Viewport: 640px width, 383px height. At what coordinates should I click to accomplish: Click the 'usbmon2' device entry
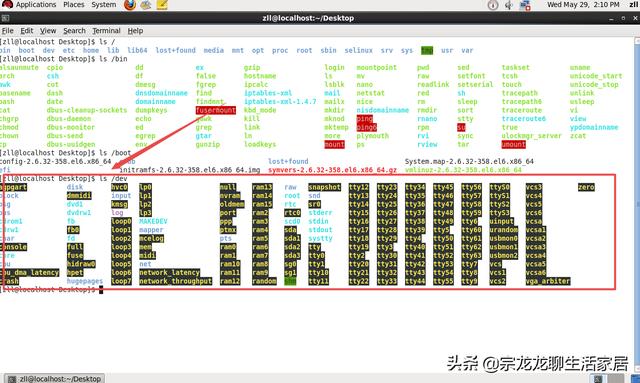click(504, 256)
